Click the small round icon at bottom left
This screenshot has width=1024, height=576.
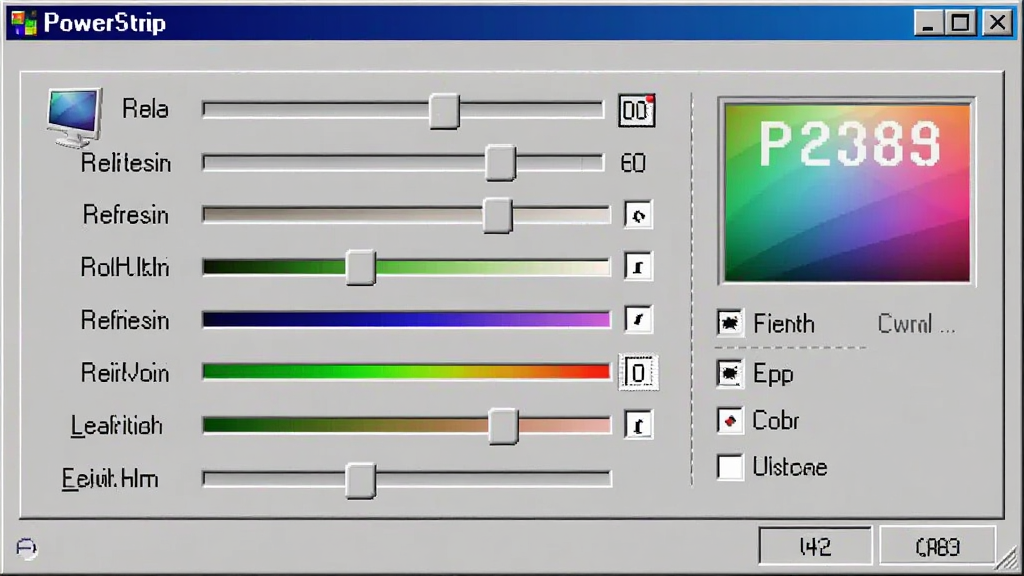26,547
